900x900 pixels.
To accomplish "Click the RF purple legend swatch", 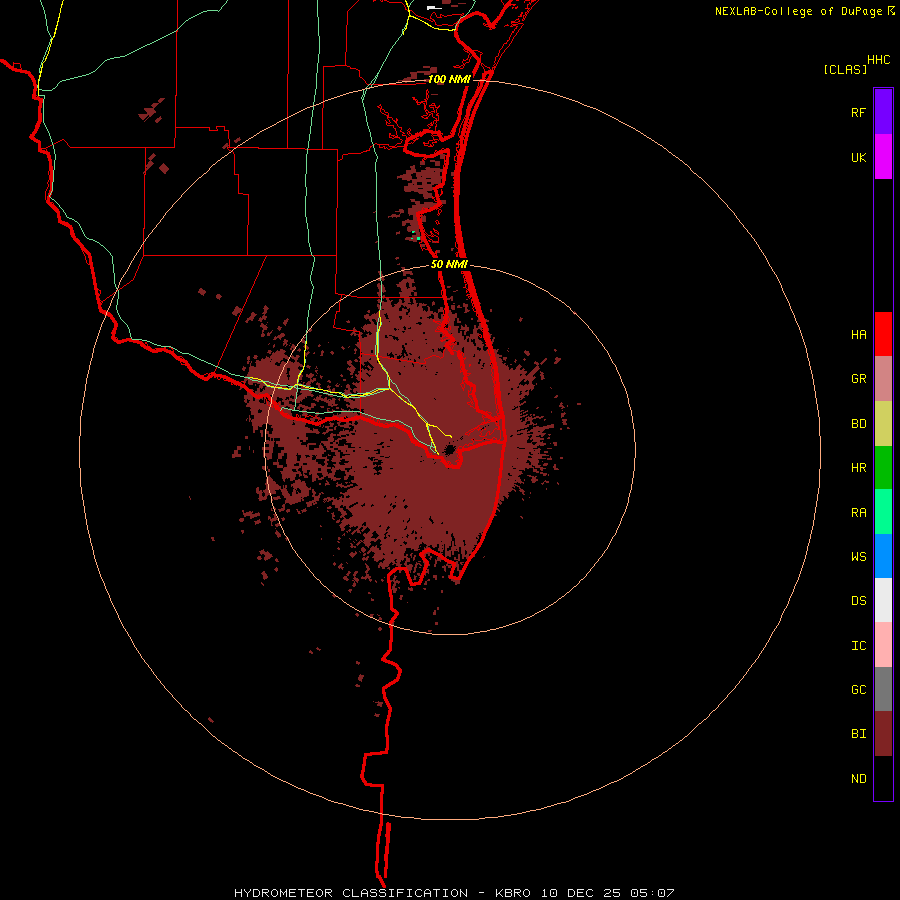I will [883, 112].
